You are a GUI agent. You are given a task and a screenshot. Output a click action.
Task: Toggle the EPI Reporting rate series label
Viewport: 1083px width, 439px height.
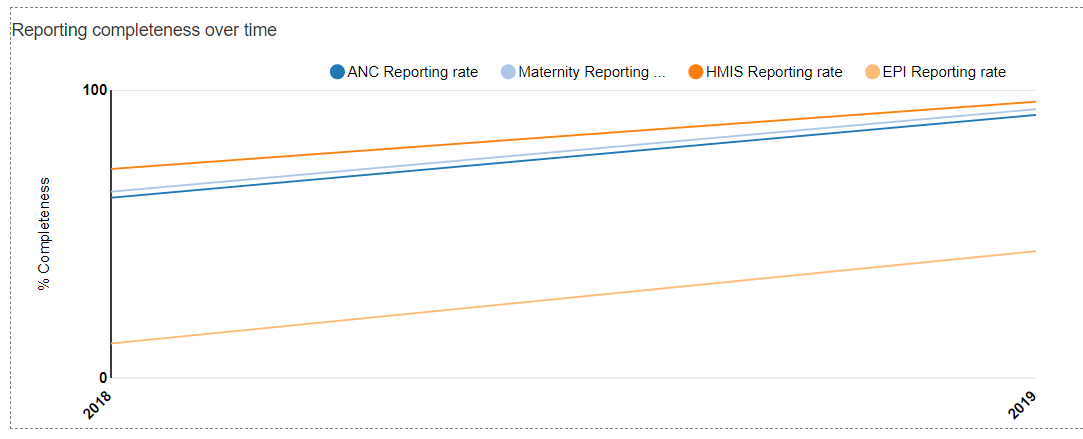coord(944,72)
